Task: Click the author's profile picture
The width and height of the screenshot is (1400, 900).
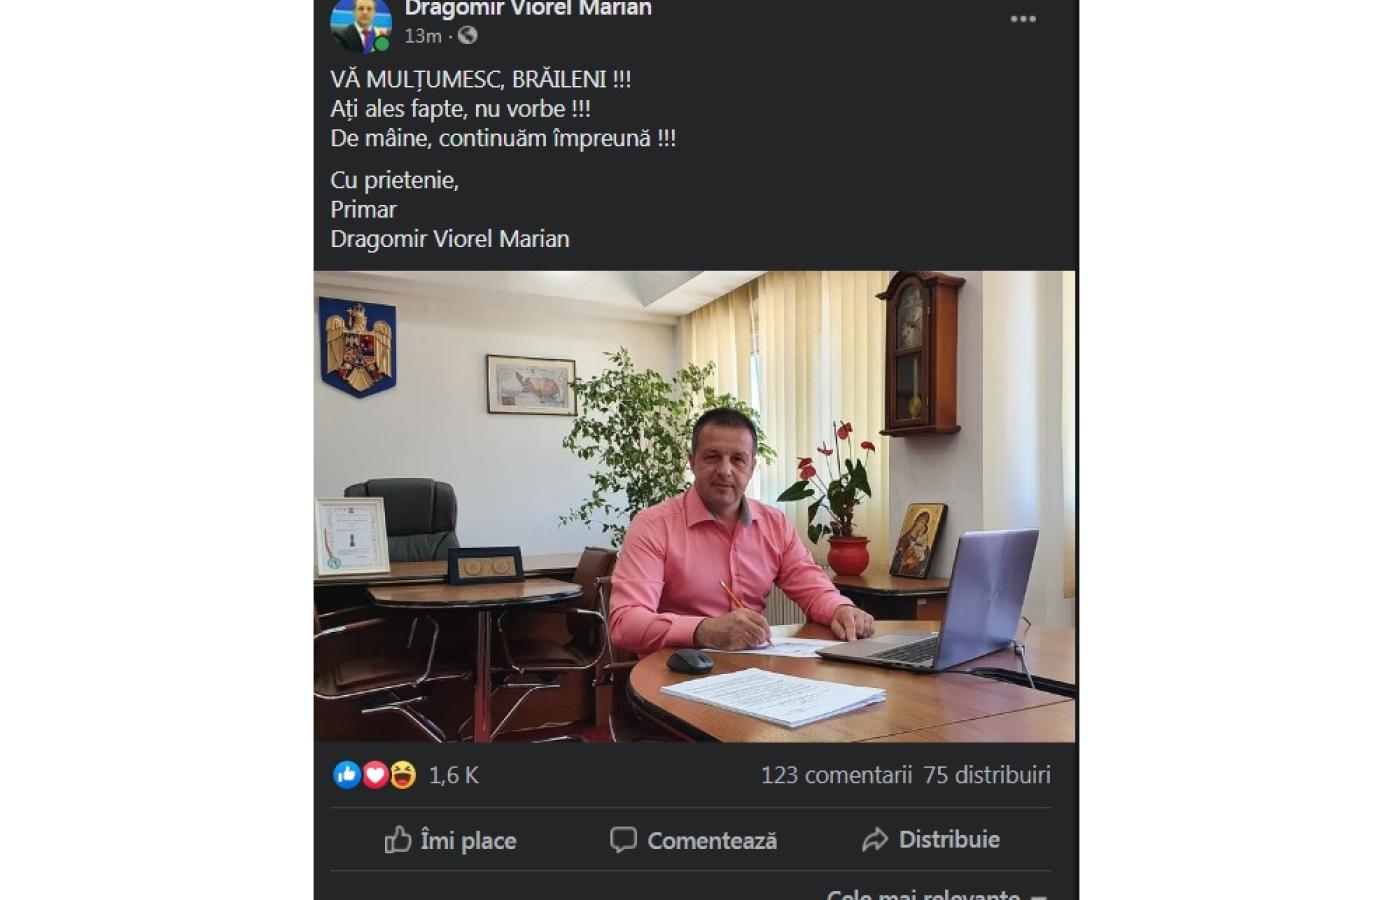Action: click(x=360, y=24)
